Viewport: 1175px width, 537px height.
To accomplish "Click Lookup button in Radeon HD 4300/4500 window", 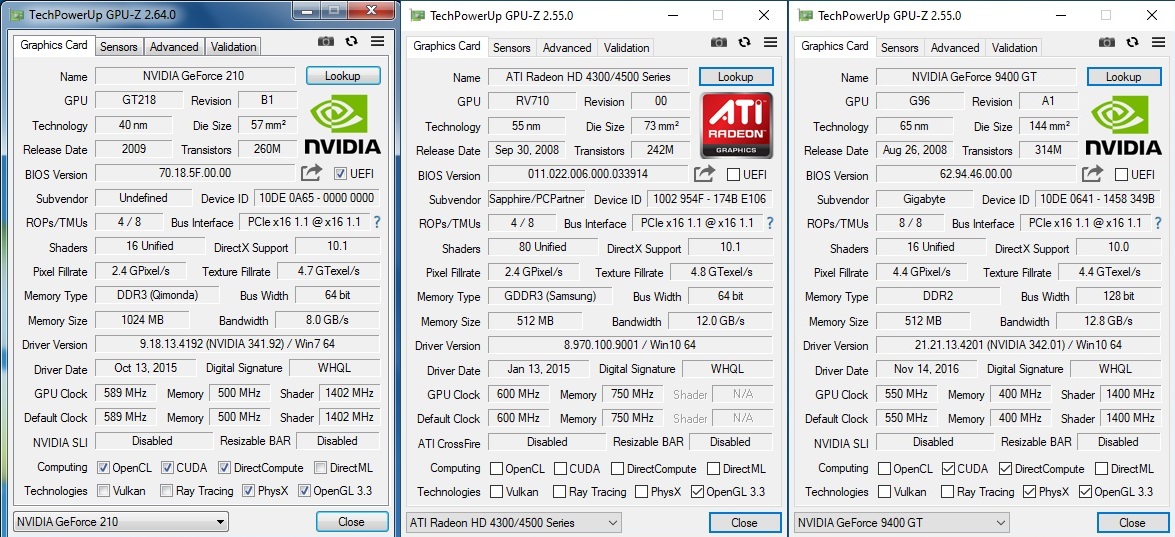I will [x=736, y=76].
